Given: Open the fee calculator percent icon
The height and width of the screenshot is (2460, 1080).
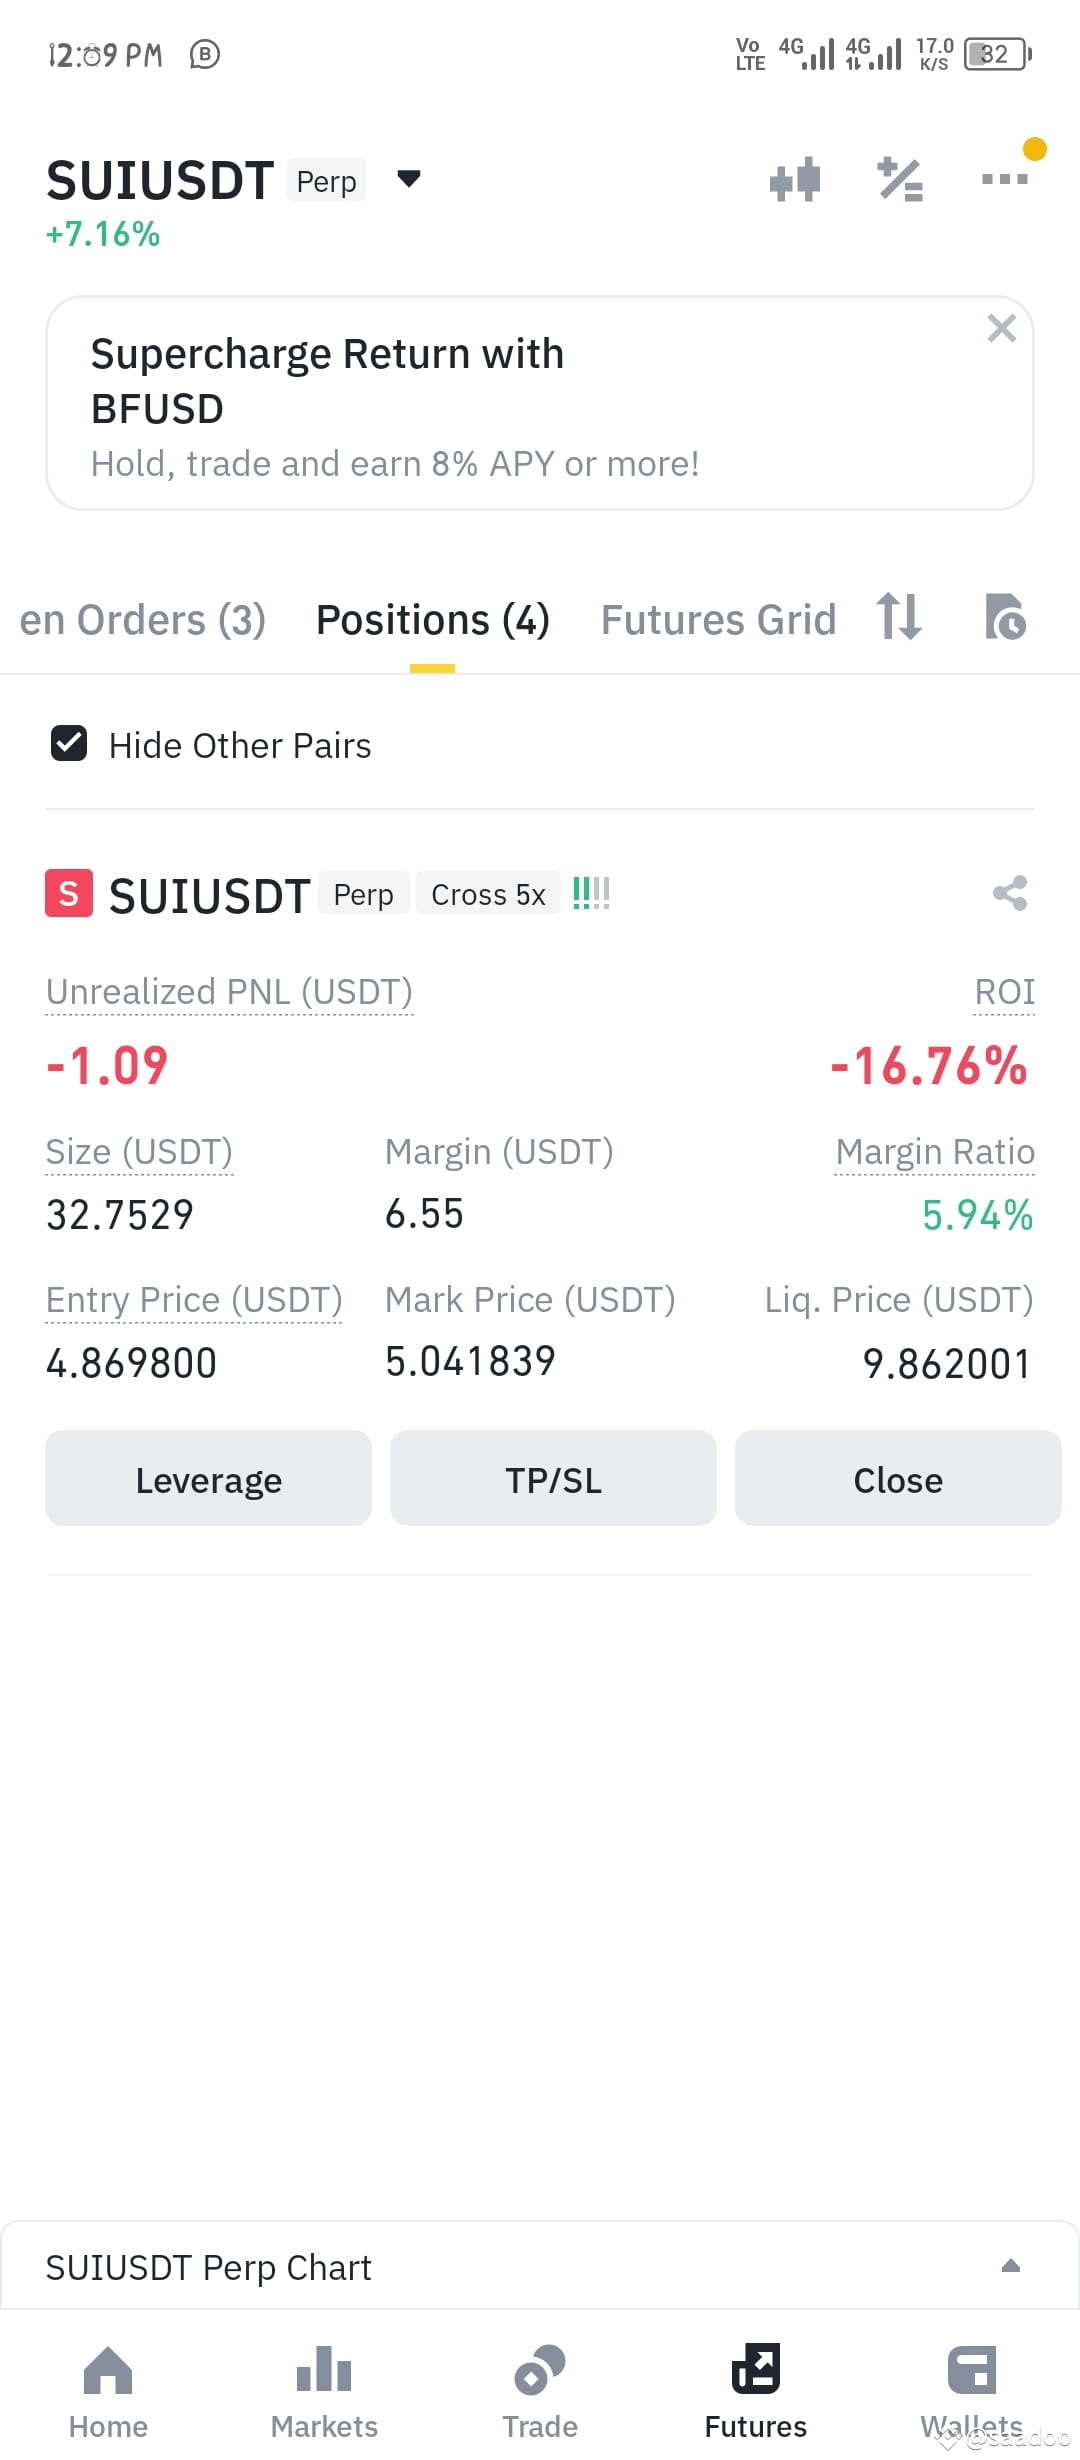Looking at the screenshot, I should pyautogui.click(x=900, y=180).
